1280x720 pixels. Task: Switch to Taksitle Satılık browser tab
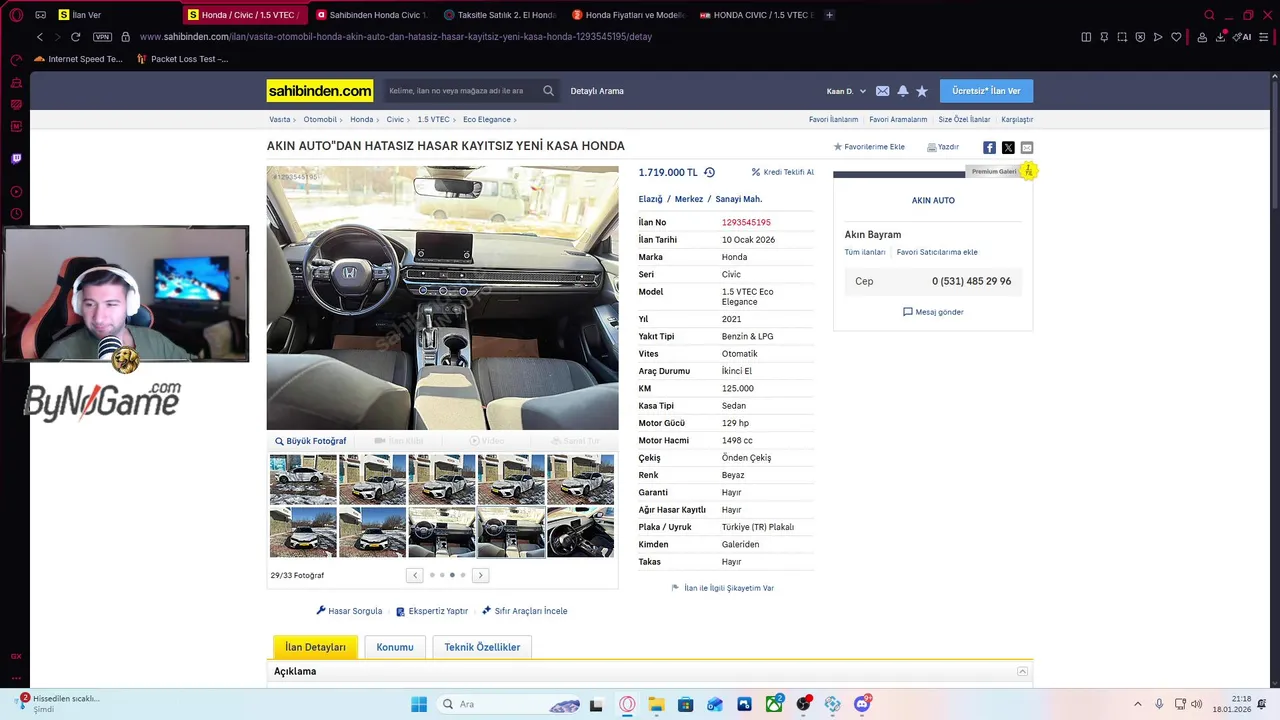(500, 15)
